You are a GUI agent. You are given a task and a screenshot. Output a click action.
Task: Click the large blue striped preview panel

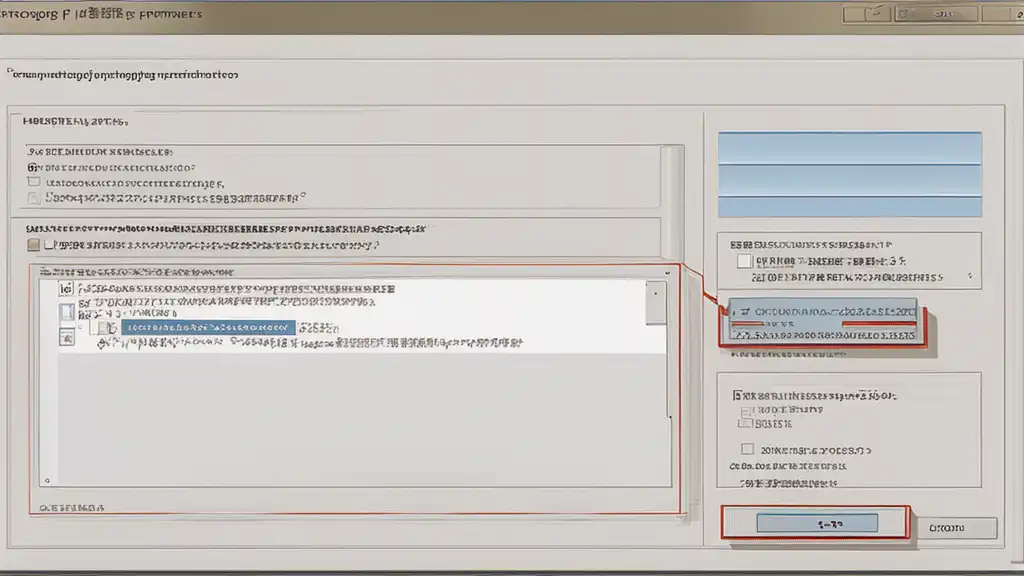tap(850, 174)
